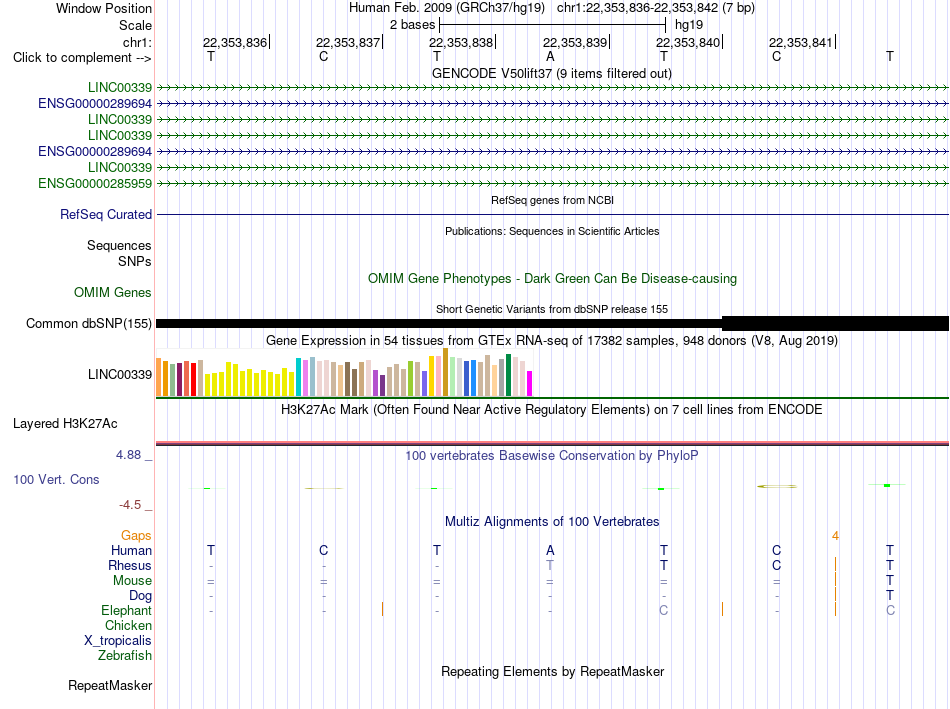950x709 pixels.
Task: Click position label 22,353,839 in the ruler
Action: 575,42
